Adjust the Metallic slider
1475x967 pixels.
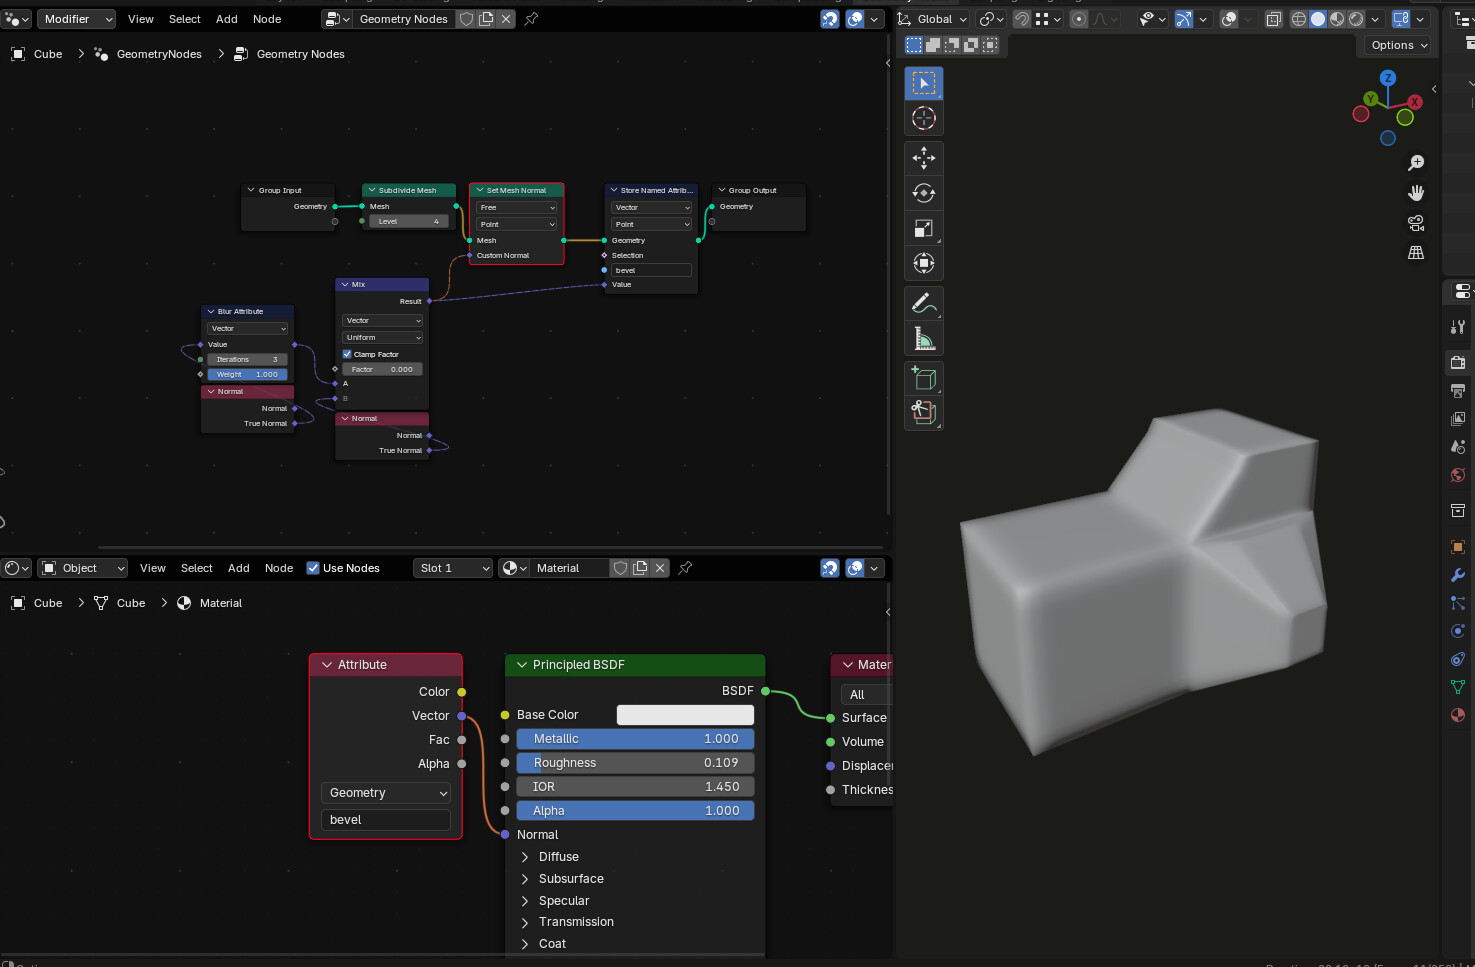(x=635, y=739)
